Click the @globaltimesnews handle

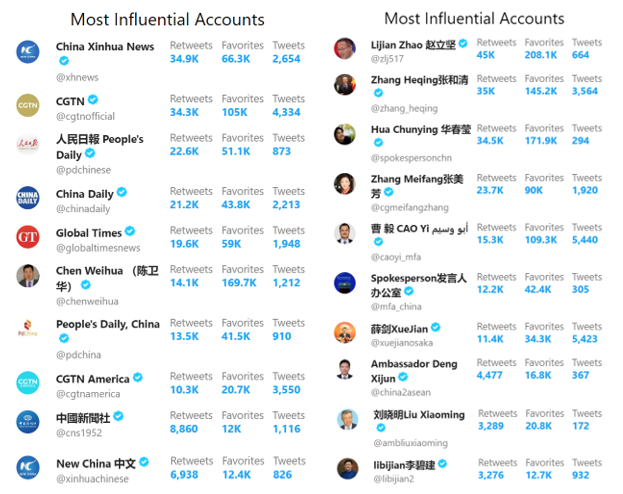(98, 248)
